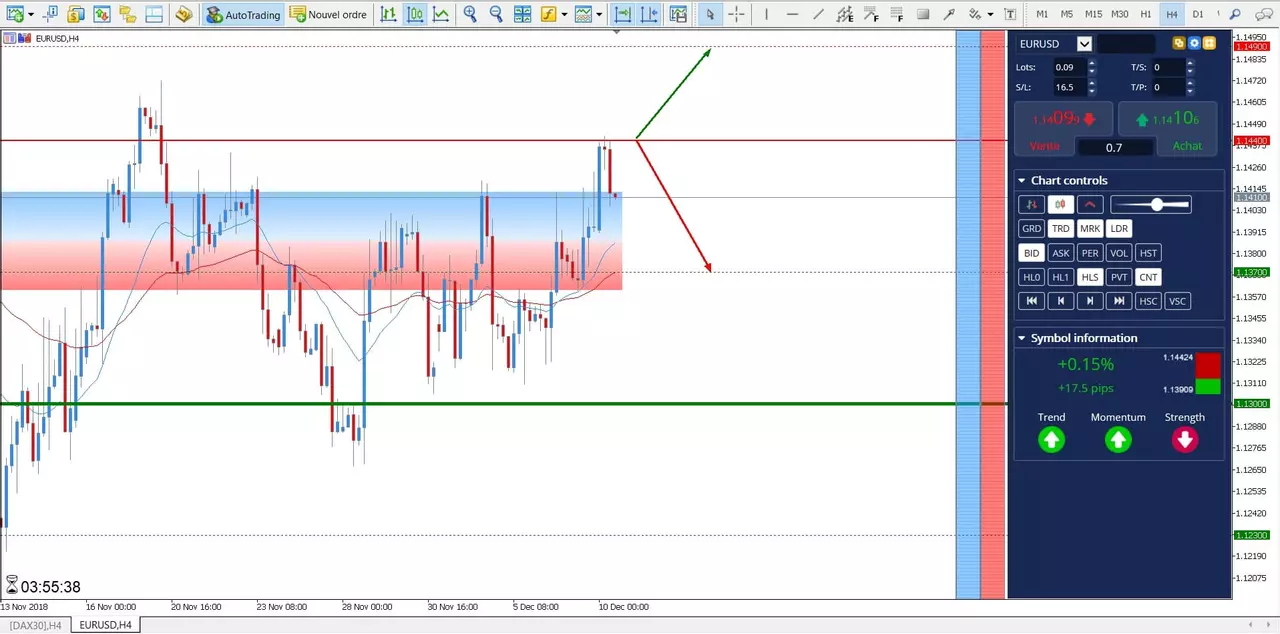Open the panel settings gear icon
The width and height of the screenshot is (1280, 634).
click(1194, 44)
